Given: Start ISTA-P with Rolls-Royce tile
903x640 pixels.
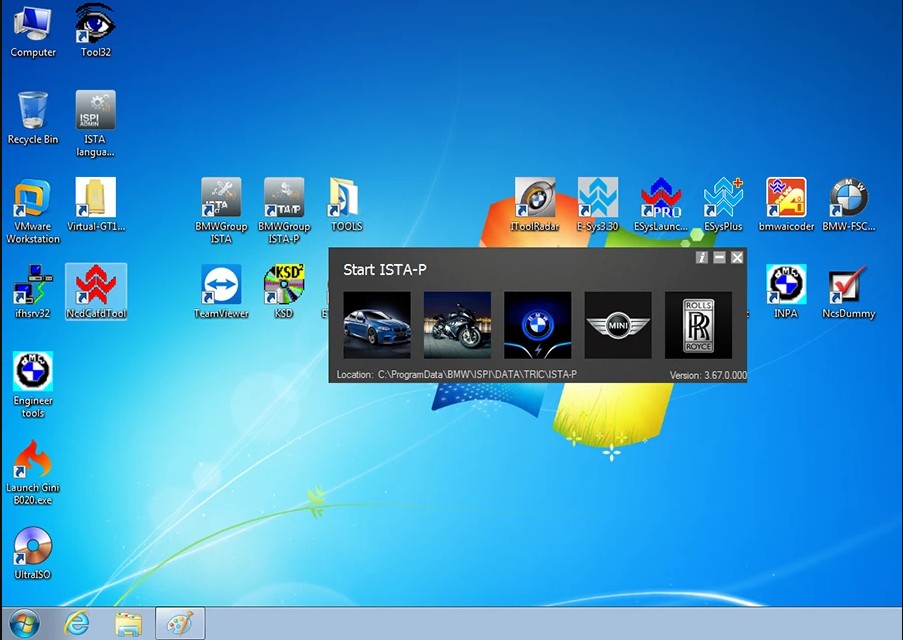Looking at the screenshot, I should [699, 325].
